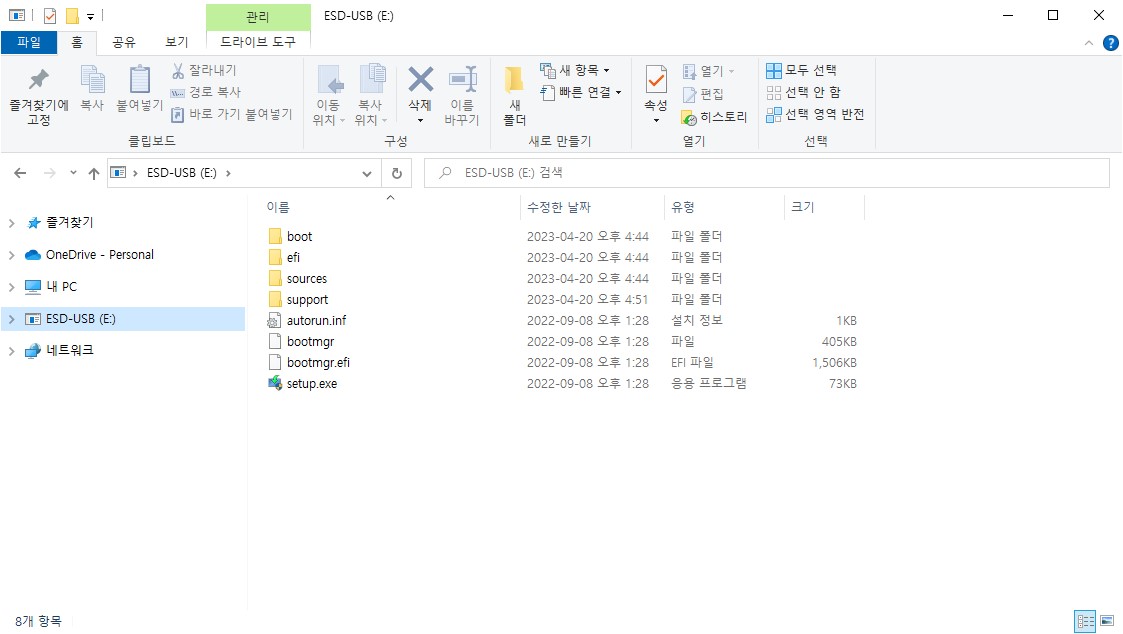Screen dimensions: 1123x634
Task: Click History (히스토리) button
Action: click(713, 117)
